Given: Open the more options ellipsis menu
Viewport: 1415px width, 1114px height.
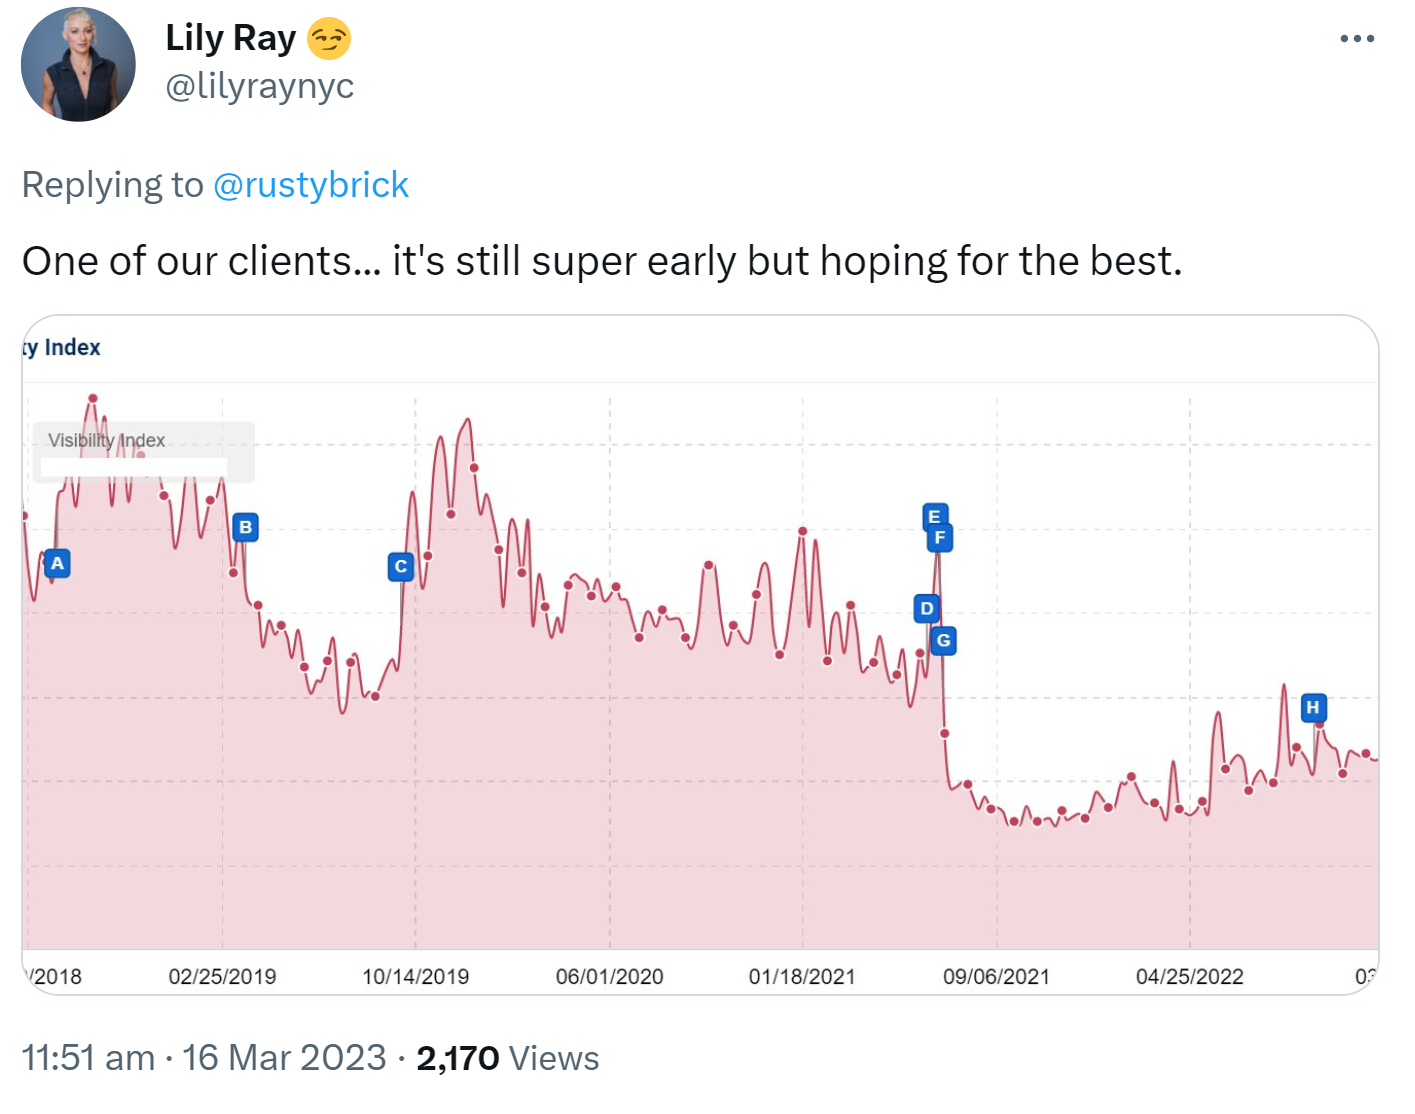Looking at the screenshot, I should 1357,37.
